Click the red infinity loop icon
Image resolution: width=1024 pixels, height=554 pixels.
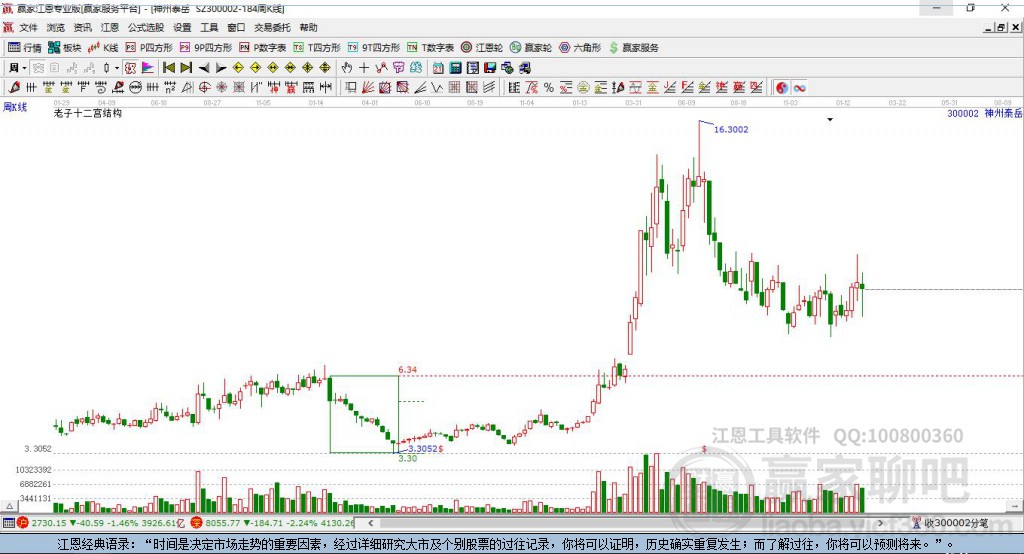799,88
